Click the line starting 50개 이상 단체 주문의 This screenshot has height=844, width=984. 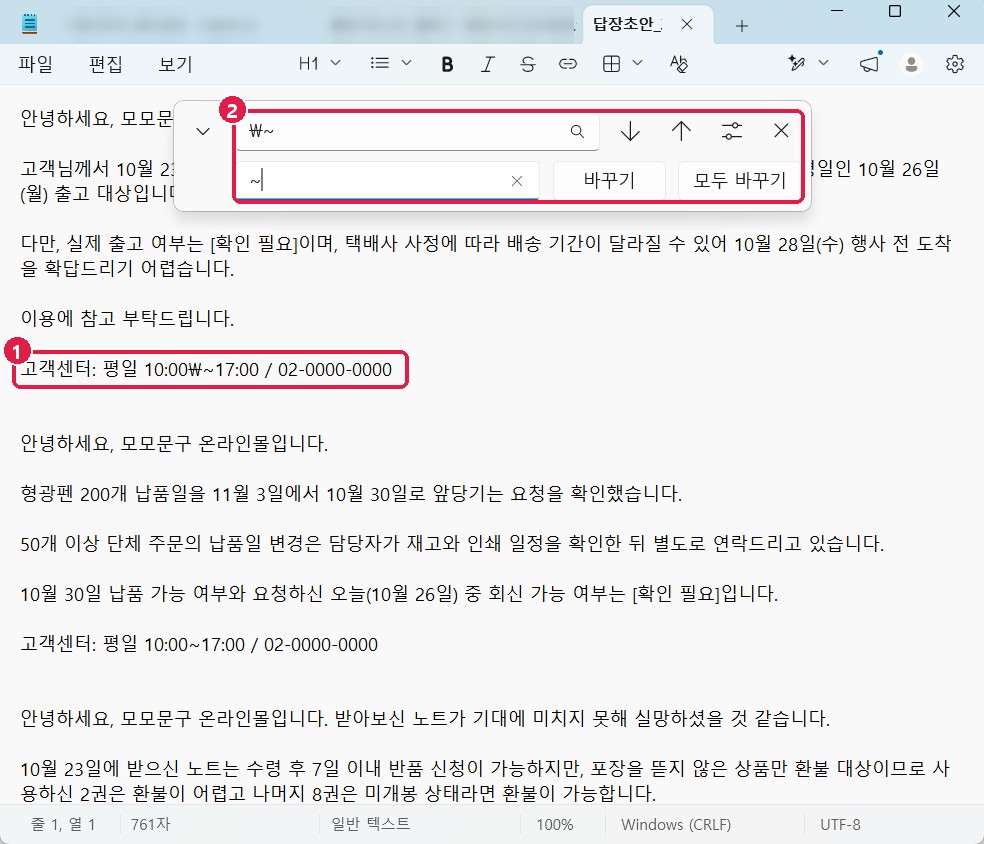tap(452, 543)
